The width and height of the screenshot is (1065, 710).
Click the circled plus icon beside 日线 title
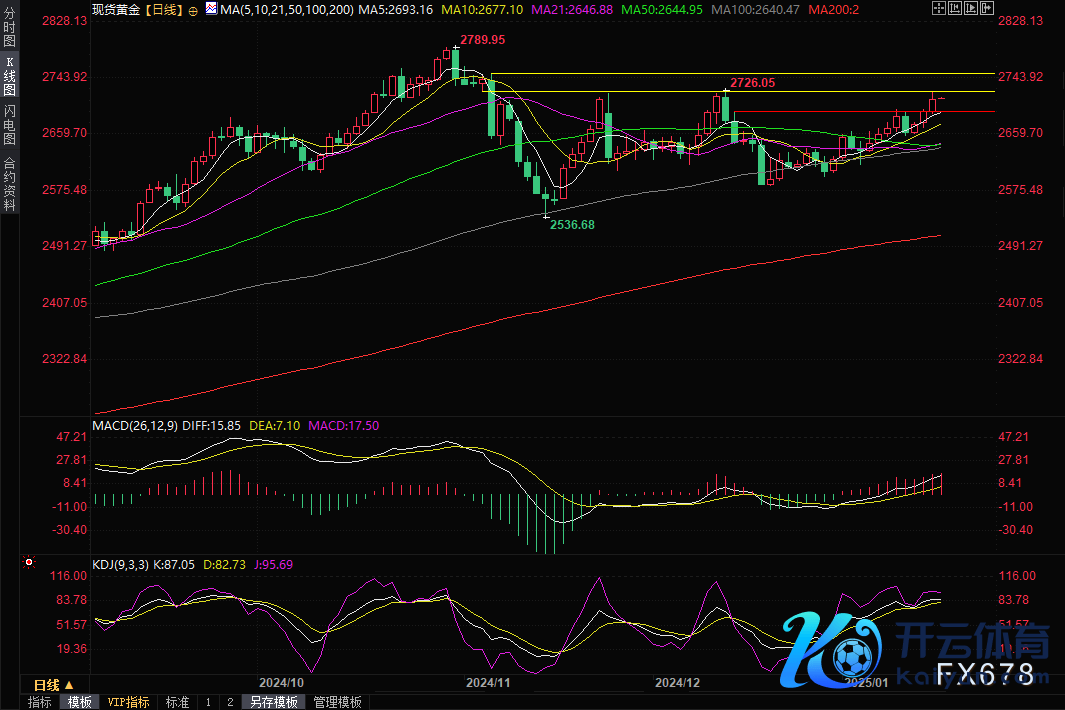(193, 9)
